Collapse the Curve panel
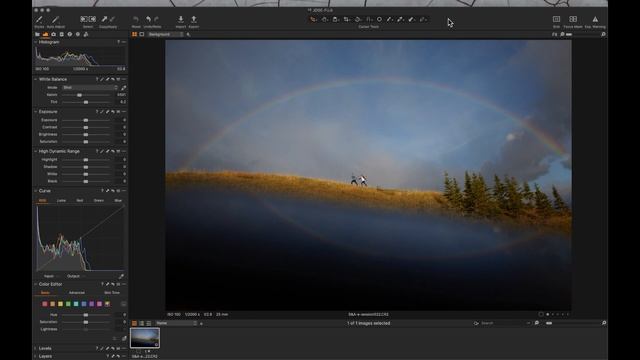 pyautogui.click(x=36, y=191)
